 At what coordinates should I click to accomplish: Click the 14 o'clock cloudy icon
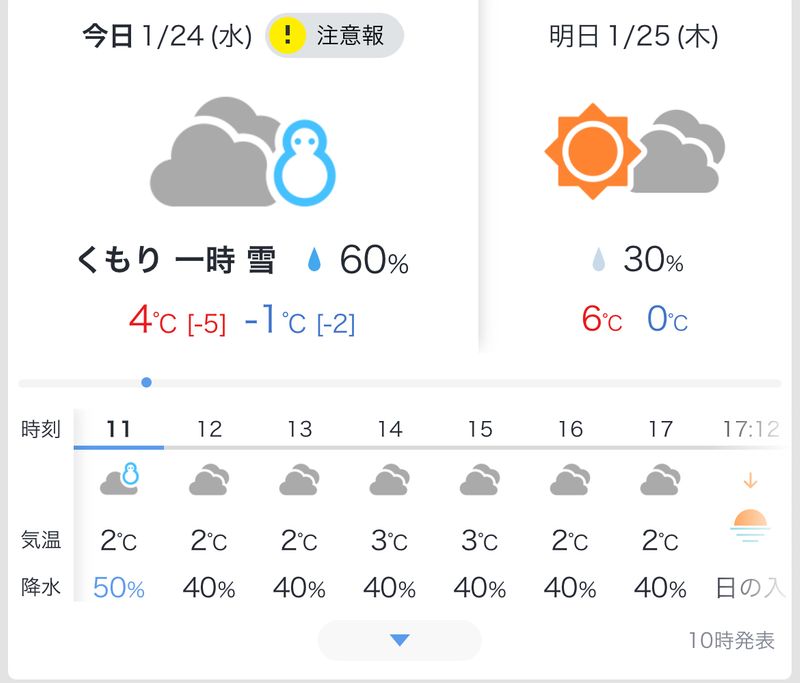pyautogui.click(x=389, y=481)
